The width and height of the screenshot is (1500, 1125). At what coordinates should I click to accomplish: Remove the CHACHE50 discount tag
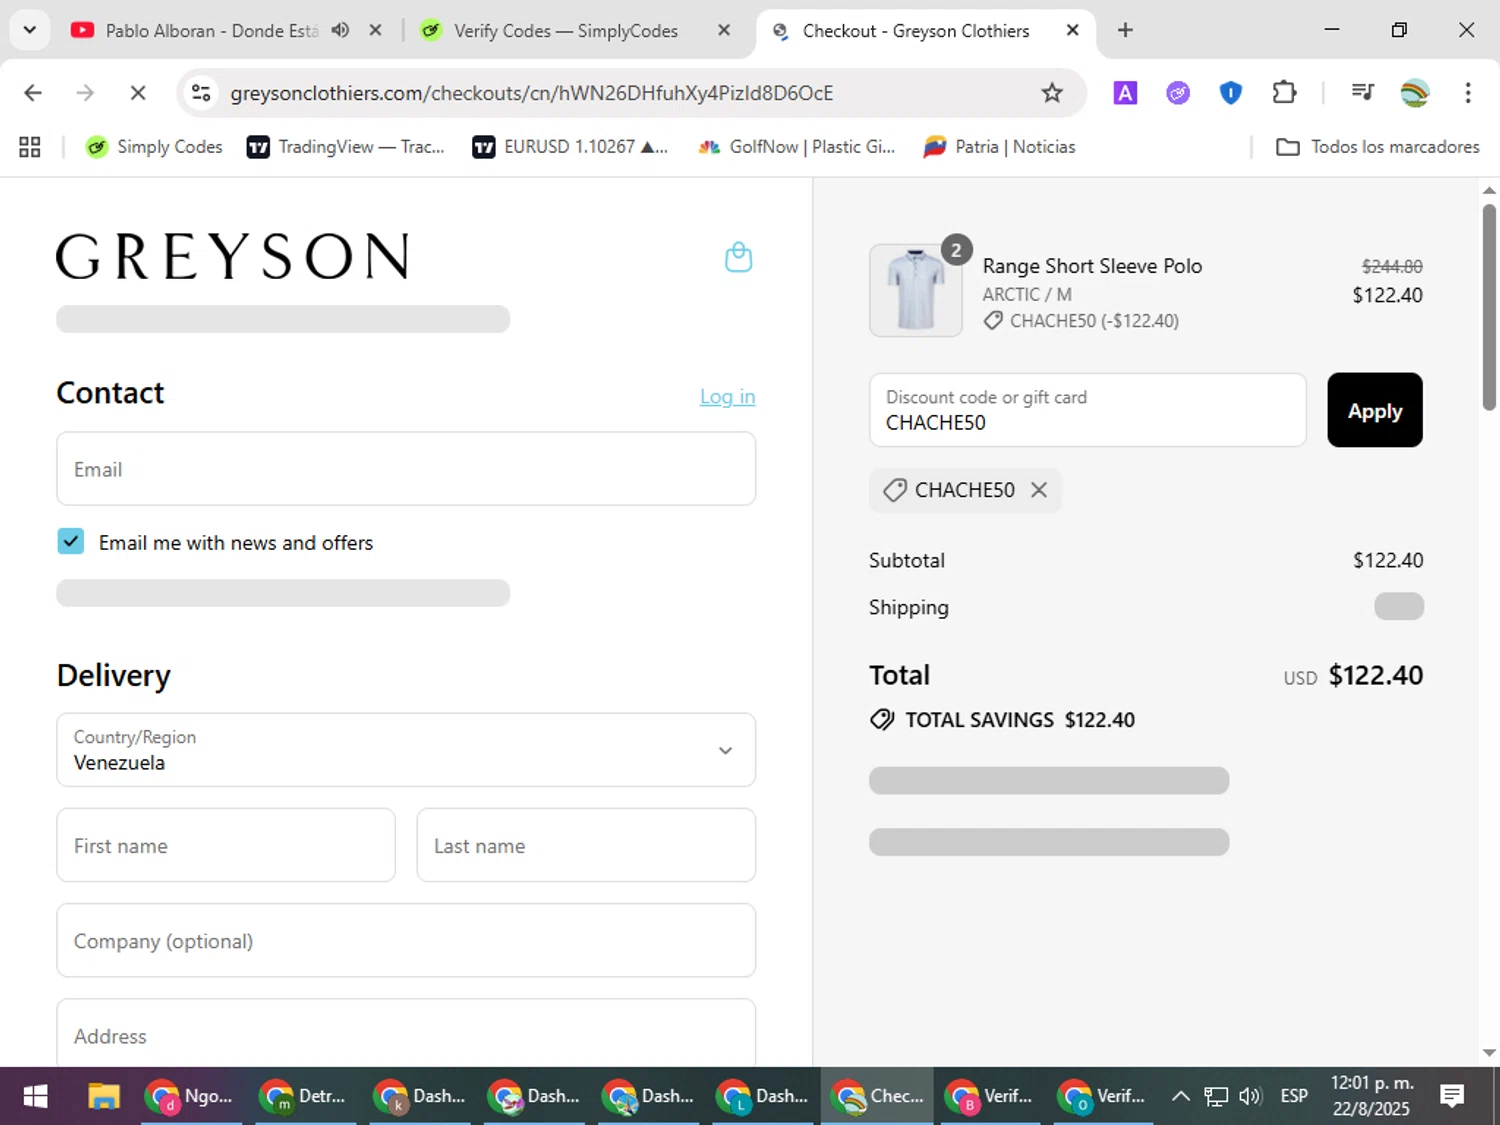1039,490
